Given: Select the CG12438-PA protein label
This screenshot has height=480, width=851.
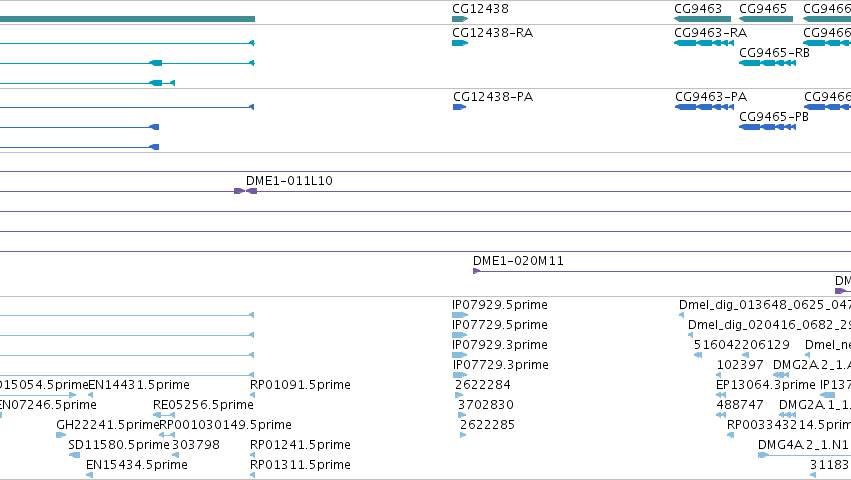Looking at the screenshot, I should 493,97.
